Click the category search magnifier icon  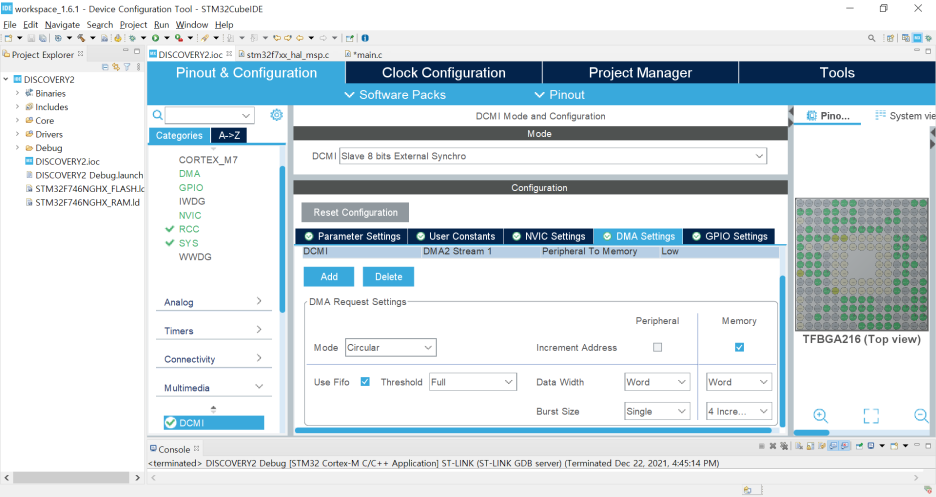click(157, 115)
